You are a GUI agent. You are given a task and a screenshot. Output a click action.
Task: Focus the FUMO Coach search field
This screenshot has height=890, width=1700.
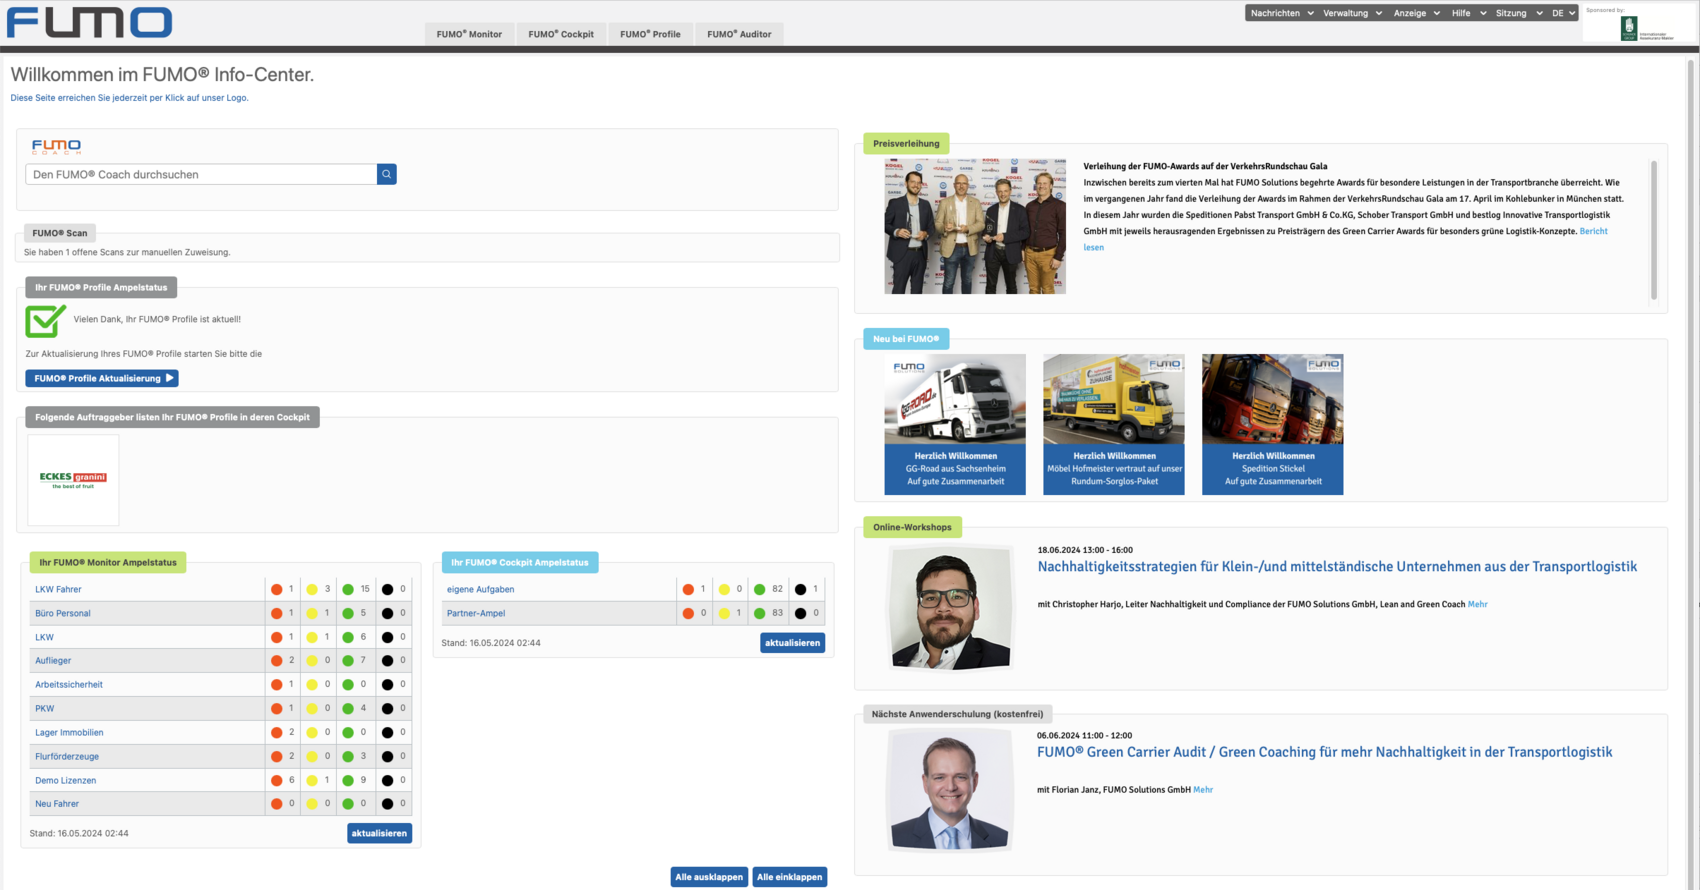click(201, 174)
